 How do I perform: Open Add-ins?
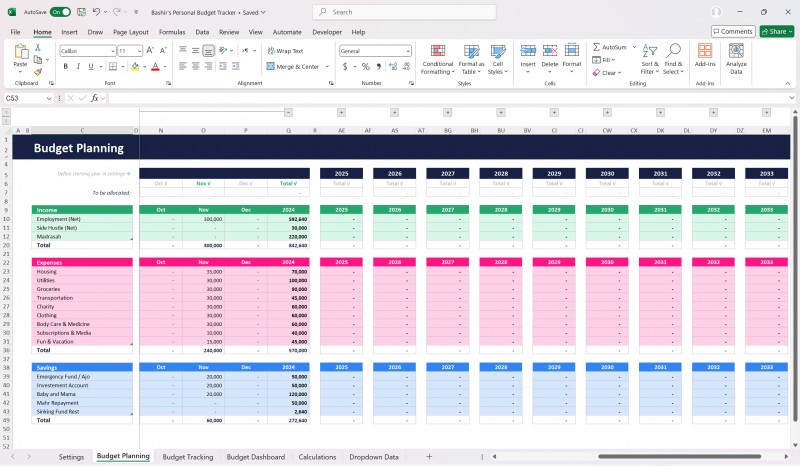[705, 55]
